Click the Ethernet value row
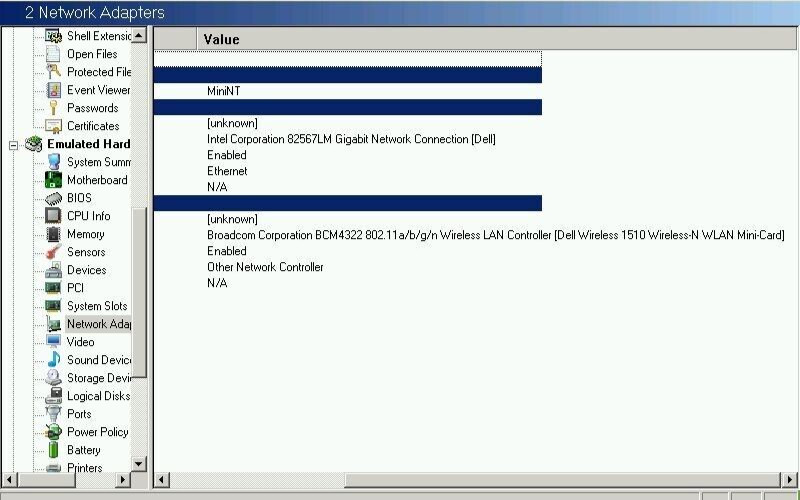The width and height of the screenshot is (800, 500). tap(227, 171)
